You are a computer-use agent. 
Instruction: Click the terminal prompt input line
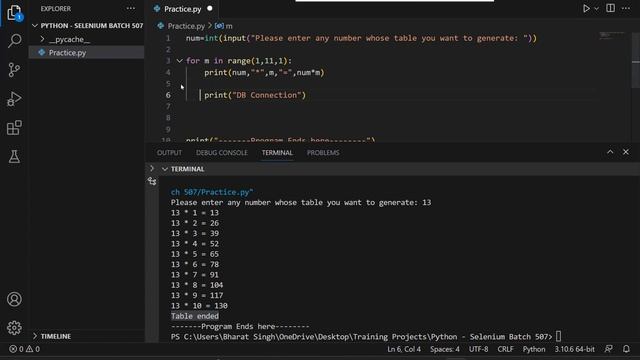[x=366, y=337]
